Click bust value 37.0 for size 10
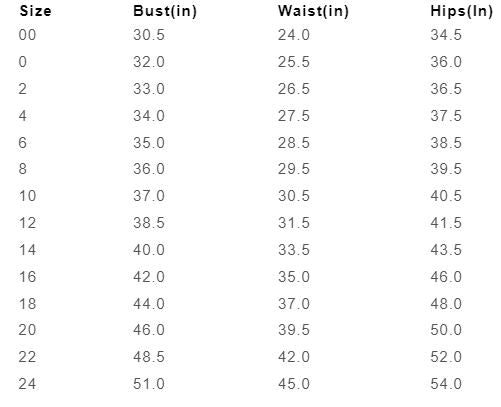The height and width of the screenshot is (407, 501). coord(149,196)
